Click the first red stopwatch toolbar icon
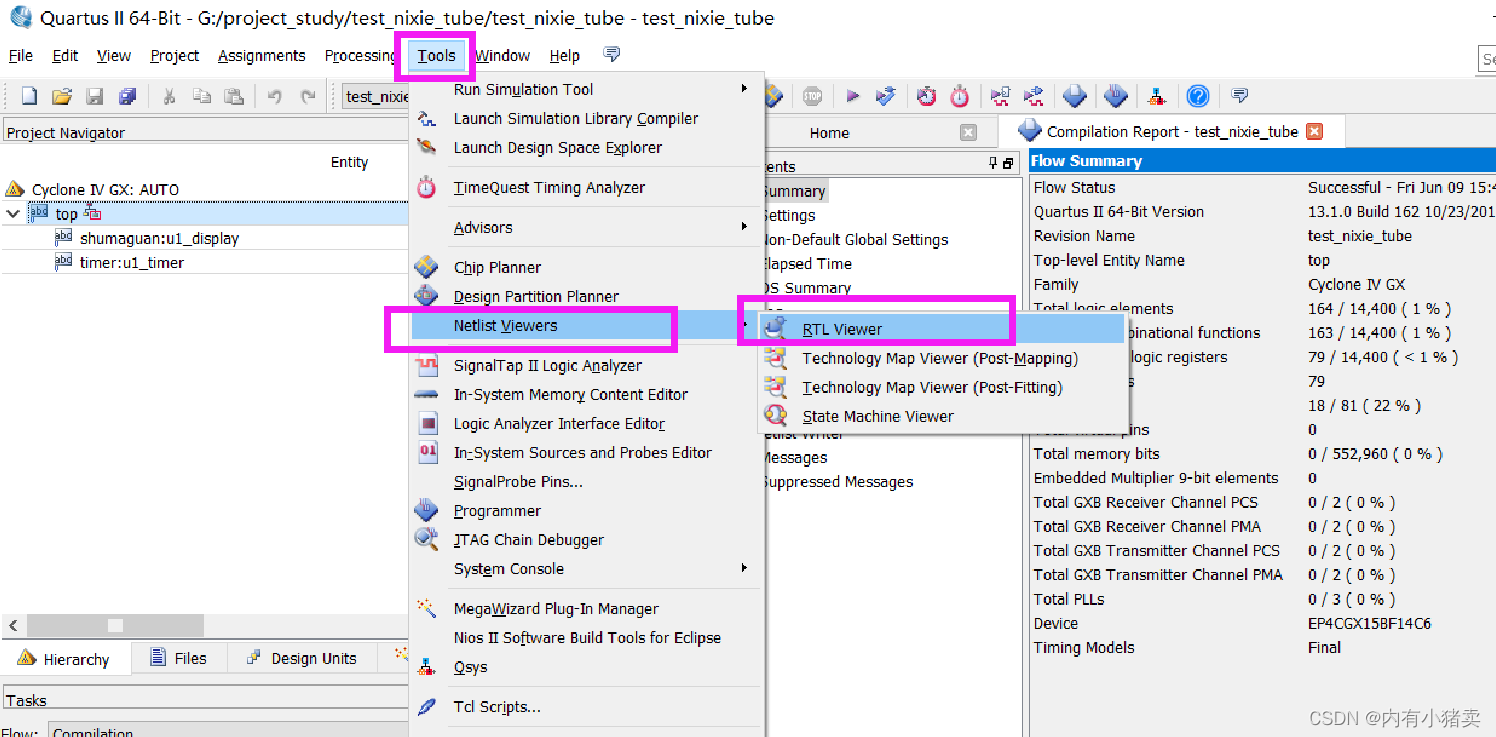The width and height of the screenshot is (1496, 737). click(927, 96)
